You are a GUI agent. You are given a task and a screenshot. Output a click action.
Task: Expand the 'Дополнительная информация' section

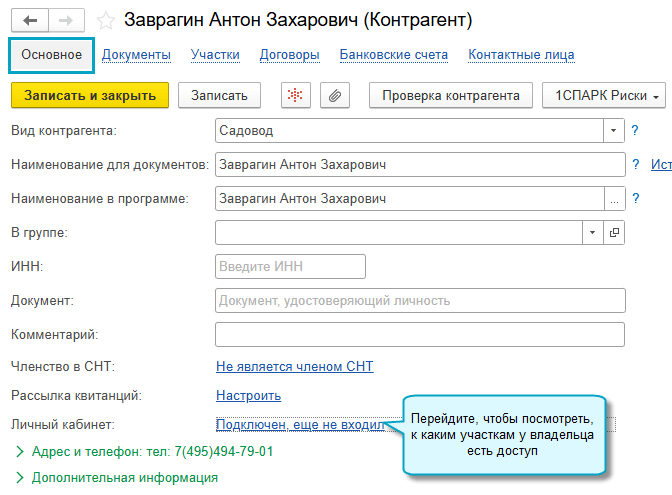click(x=19, y=477)
